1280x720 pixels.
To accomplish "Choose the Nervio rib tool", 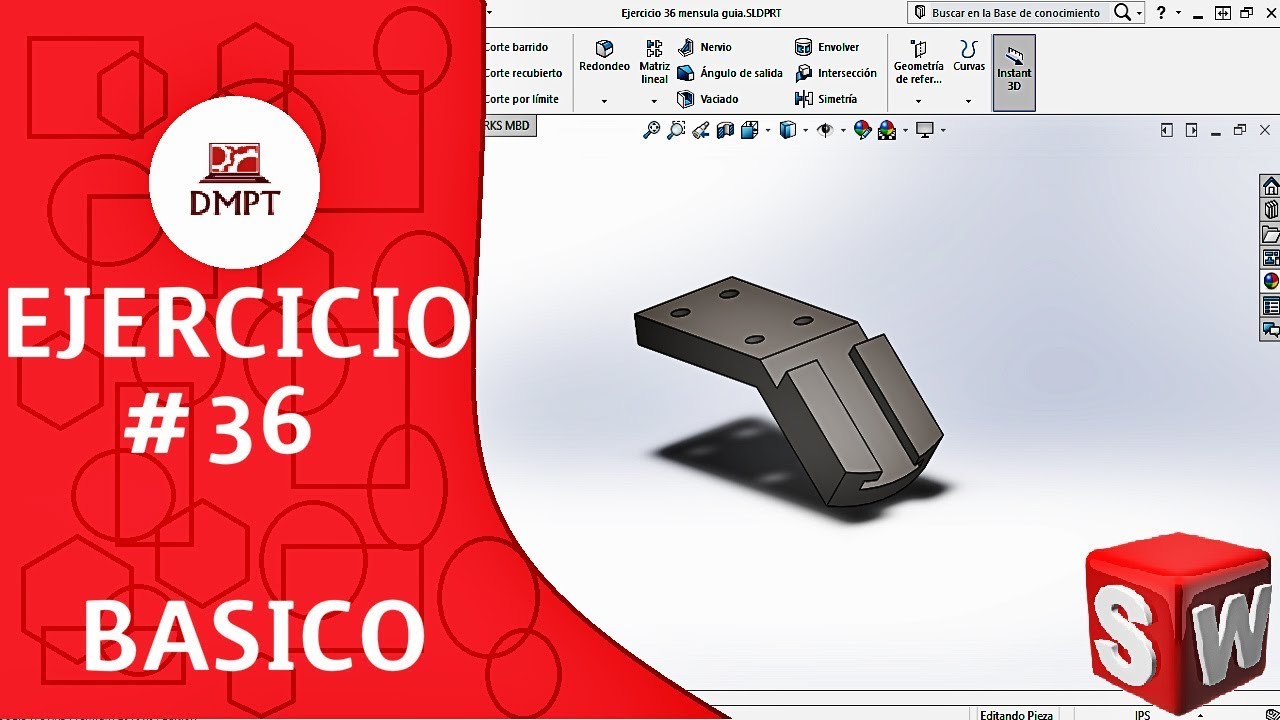I will coord(704,47).
